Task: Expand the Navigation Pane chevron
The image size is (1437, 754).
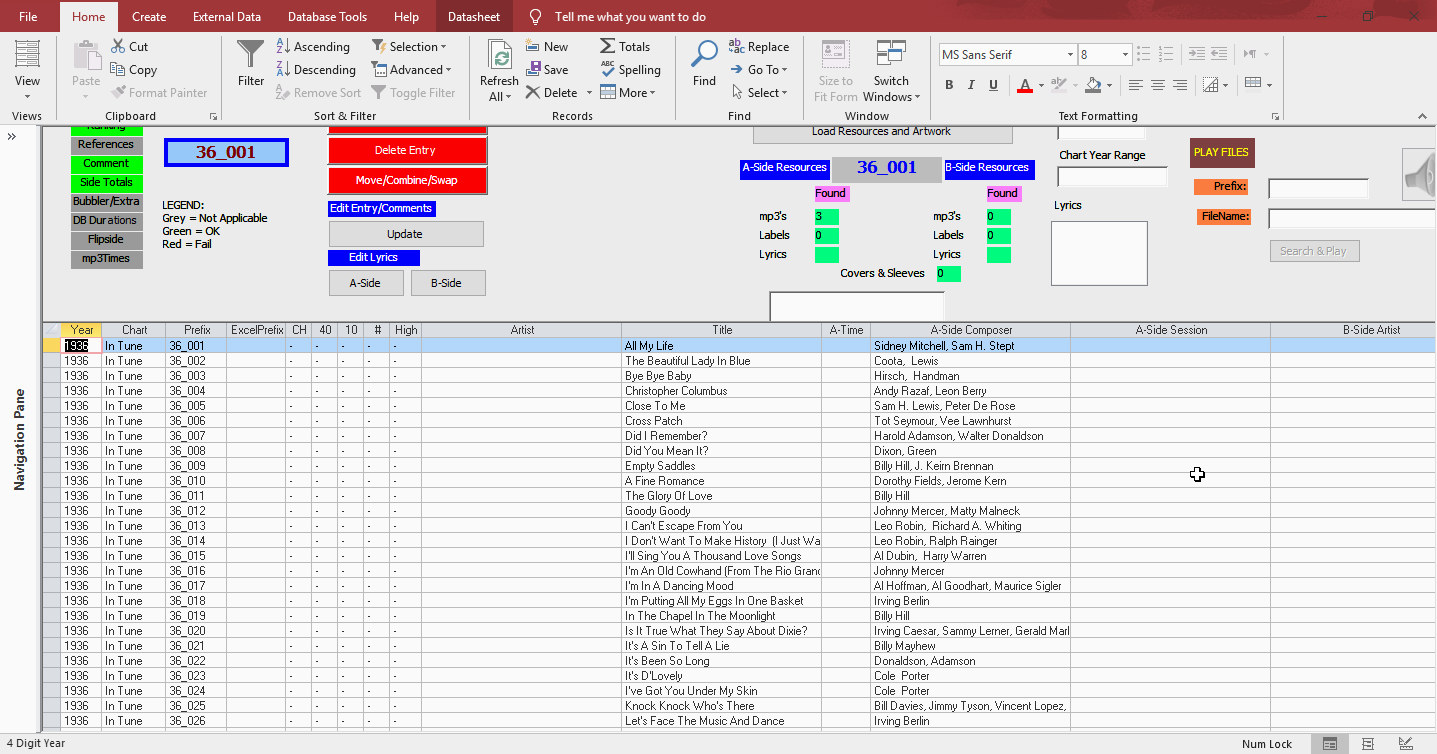Action: (12, 137)
